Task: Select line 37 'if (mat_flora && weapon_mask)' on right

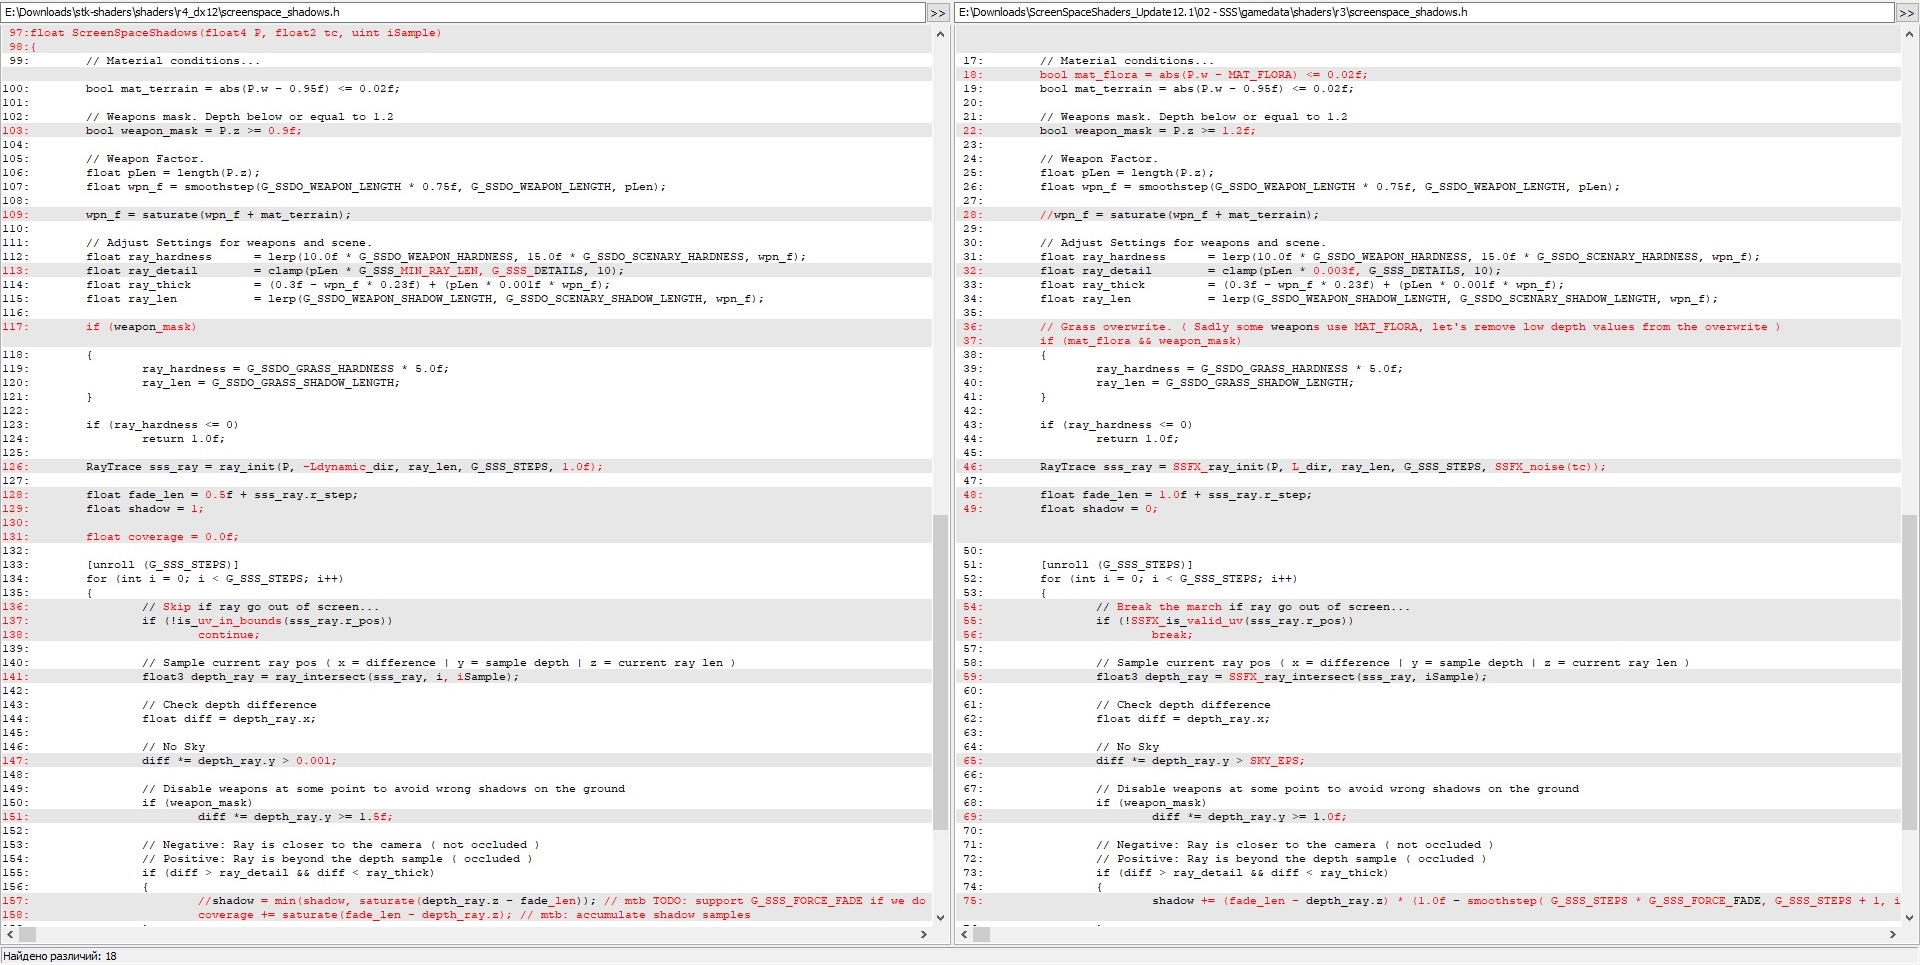Action: pyautogui.click(x=1139, y=341)
